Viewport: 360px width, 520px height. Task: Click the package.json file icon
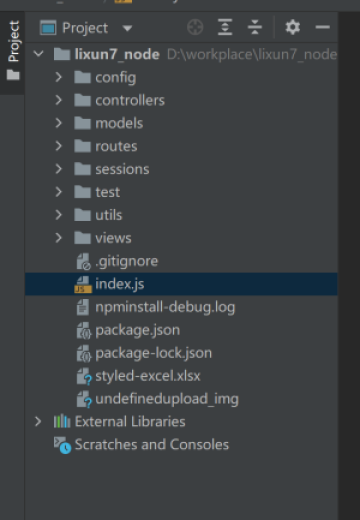pyautogui.click(x=84, y=330)
